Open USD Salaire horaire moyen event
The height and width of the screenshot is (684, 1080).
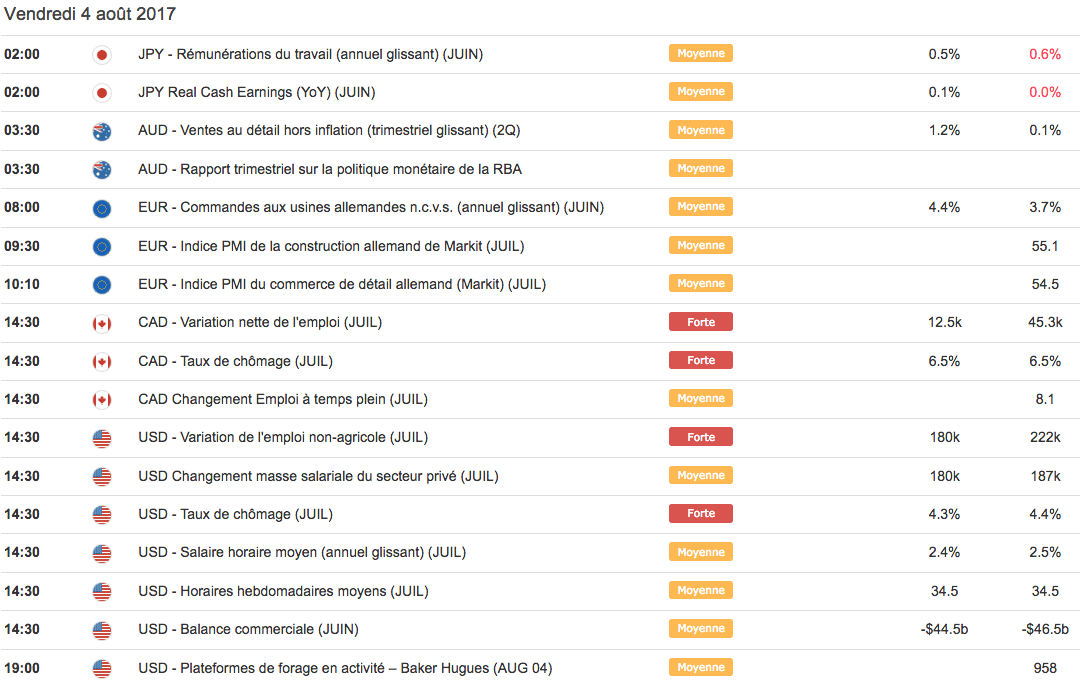click(x=302, y=552)
